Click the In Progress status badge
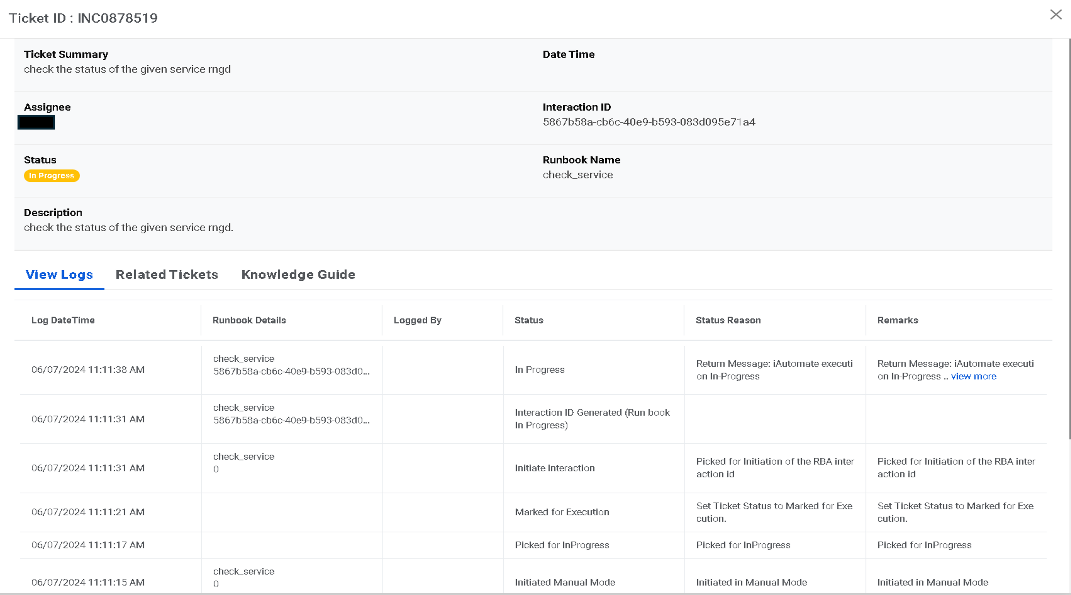 point(51,176)
